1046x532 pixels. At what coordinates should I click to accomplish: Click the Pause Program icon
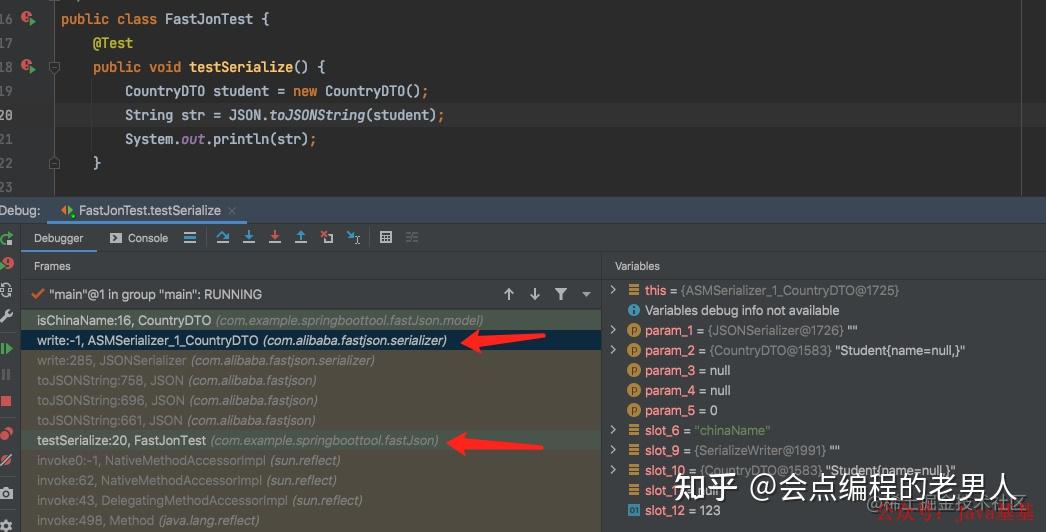6,374
